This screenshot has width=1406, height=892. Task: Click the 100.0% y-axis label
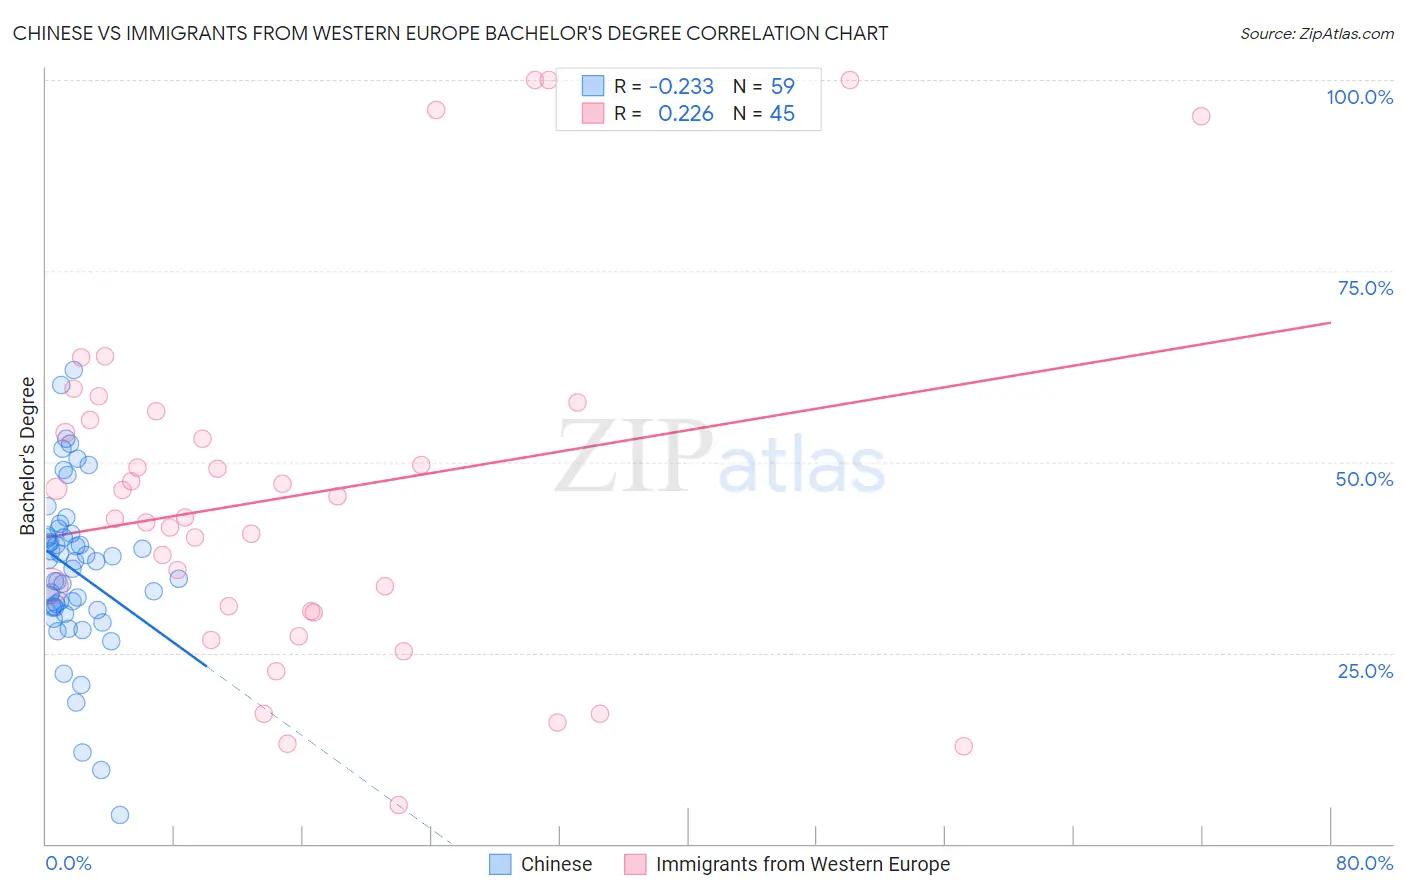[1360, 97]
